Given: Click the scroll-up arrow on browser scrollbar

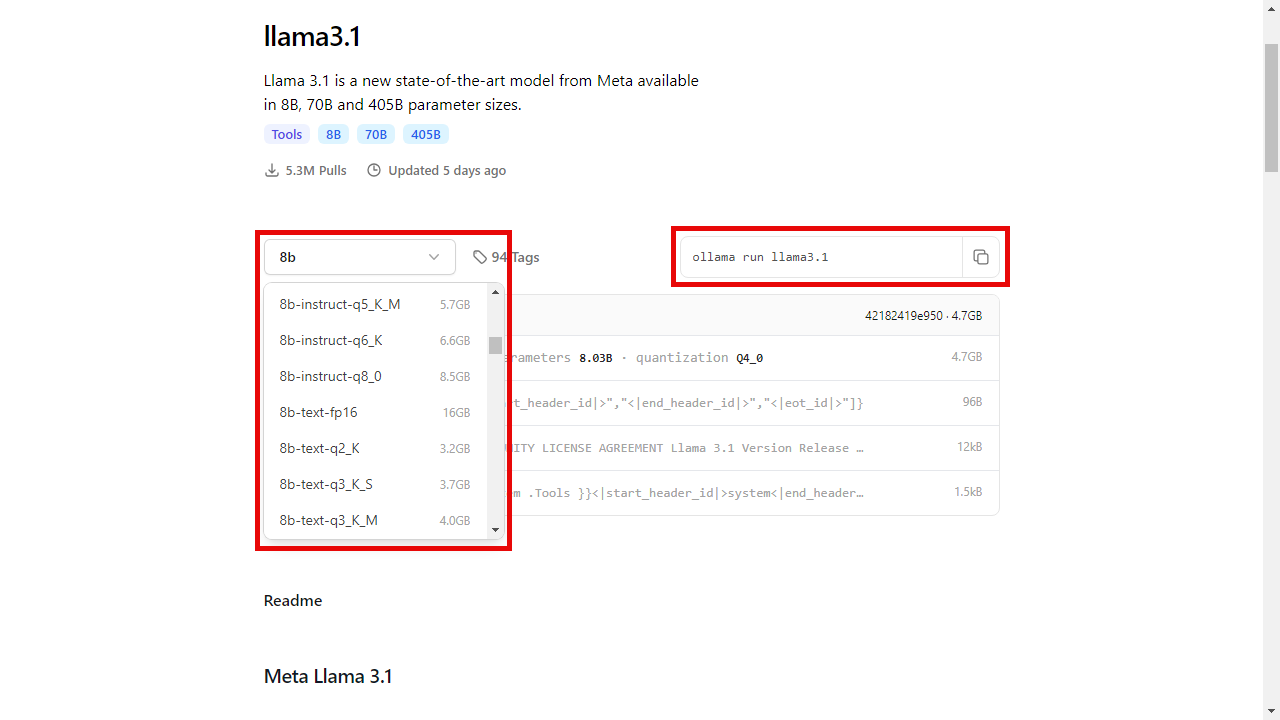Looking at the screenshot, I should tap(1271, 8).
